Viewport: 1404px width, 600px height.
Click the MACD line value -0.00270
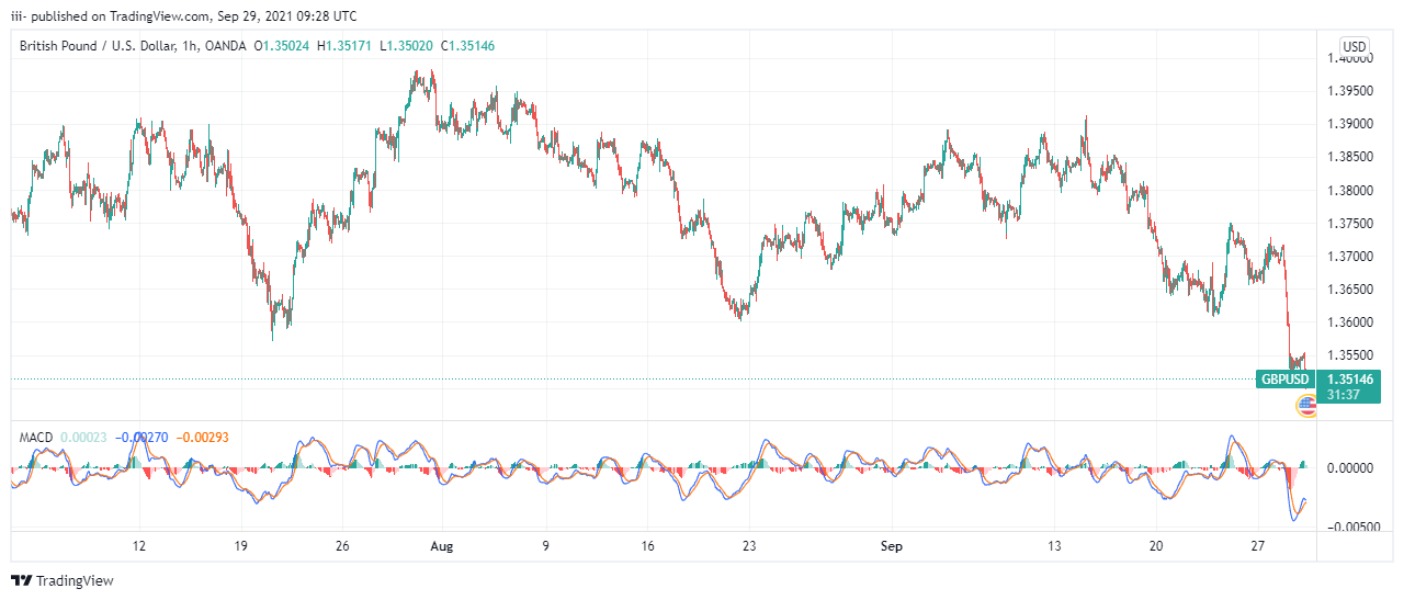[x=141, y=437]
